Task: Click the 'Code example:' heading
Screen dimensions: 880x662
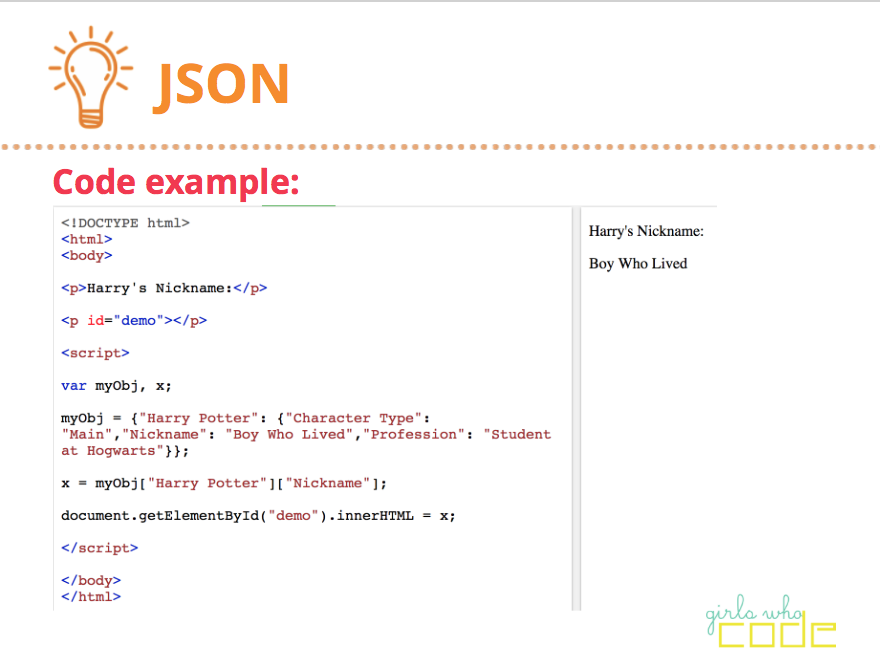Action: coord(176,182)
